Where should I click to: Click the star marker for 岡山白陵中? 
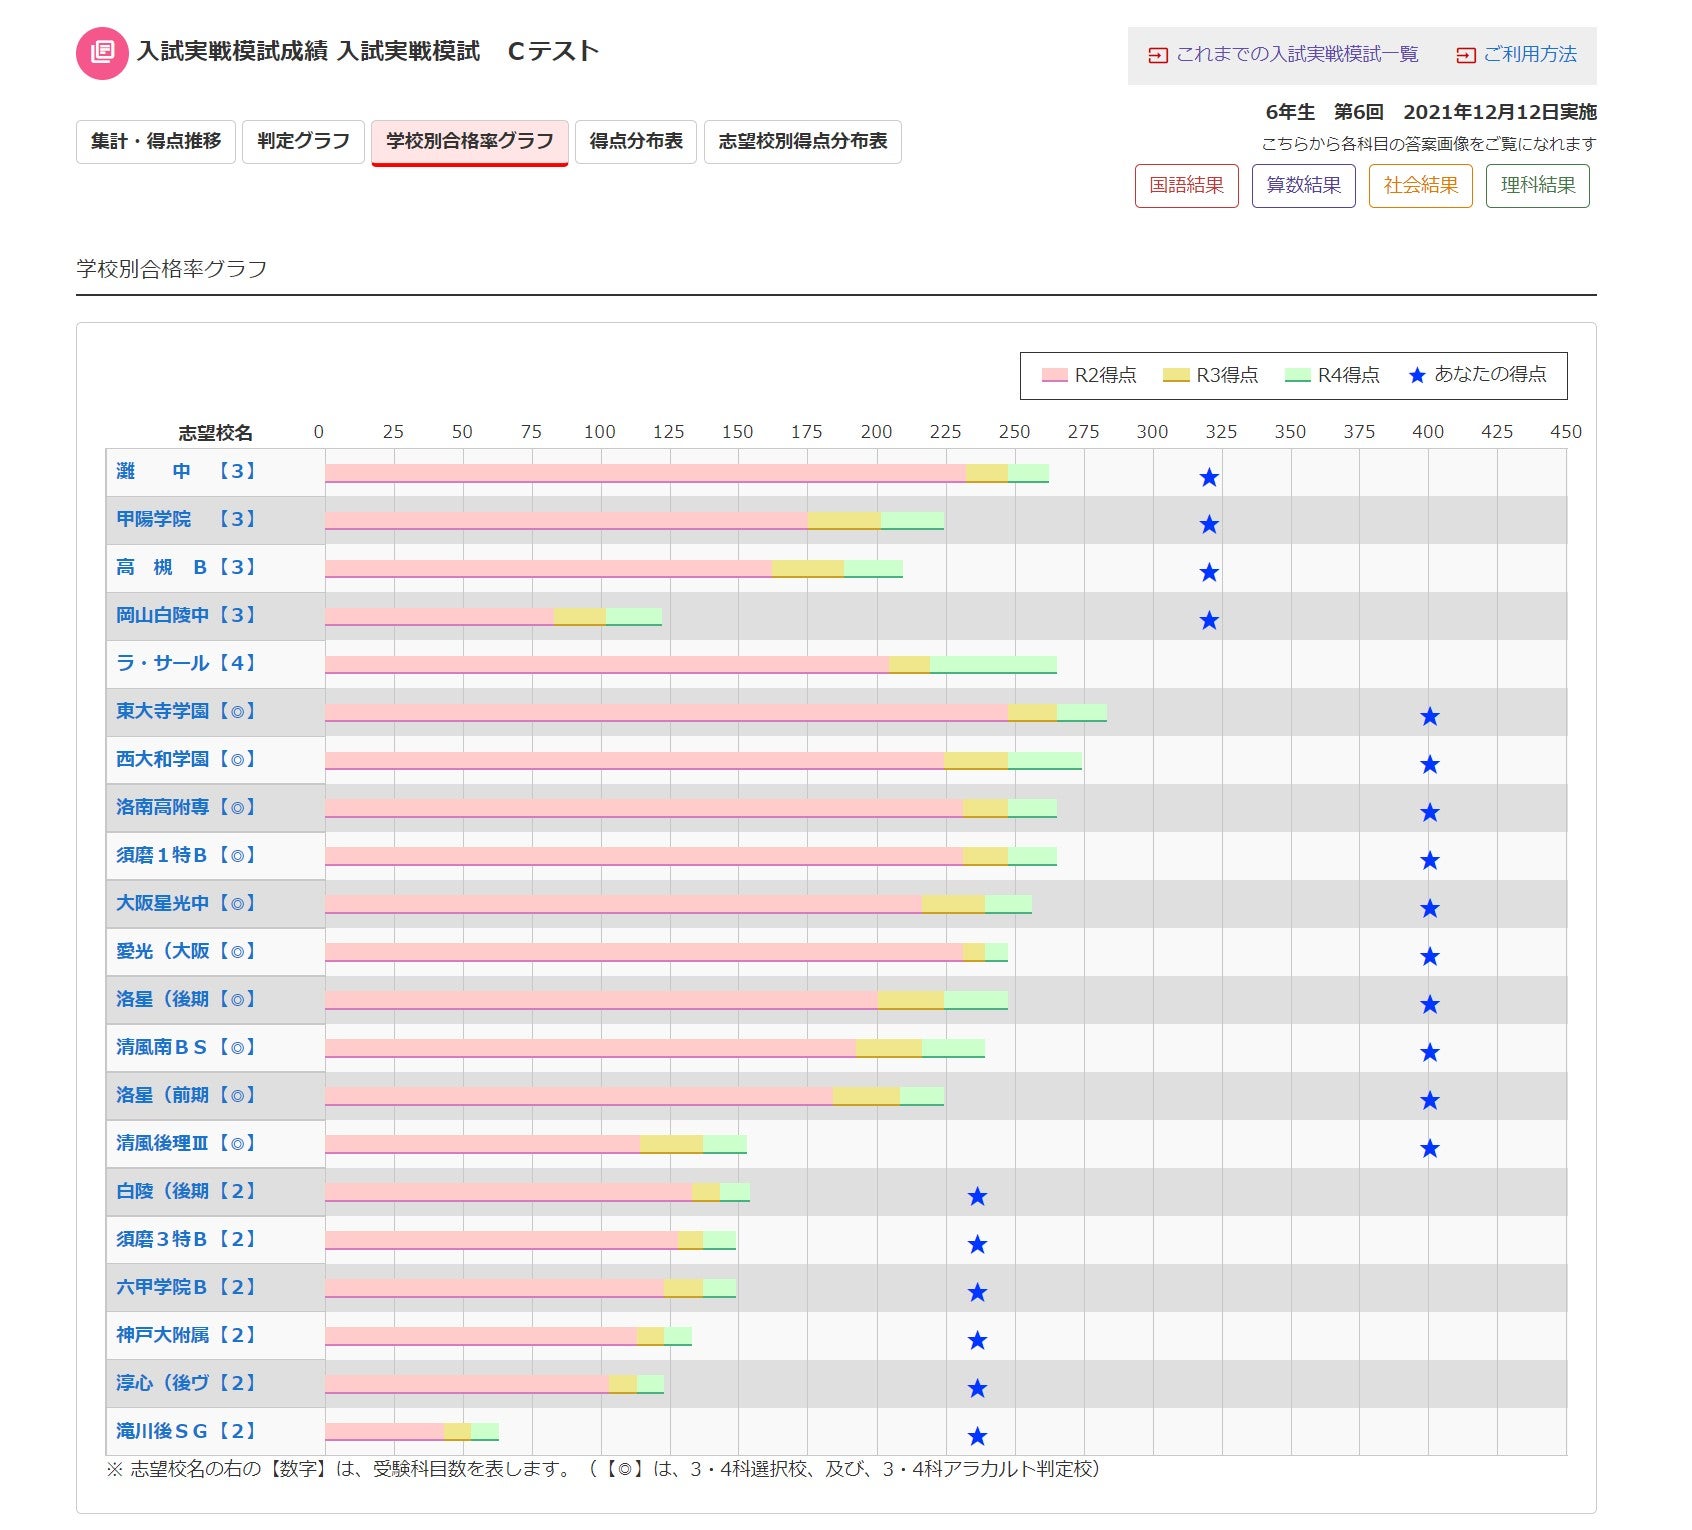(1209, 621)
